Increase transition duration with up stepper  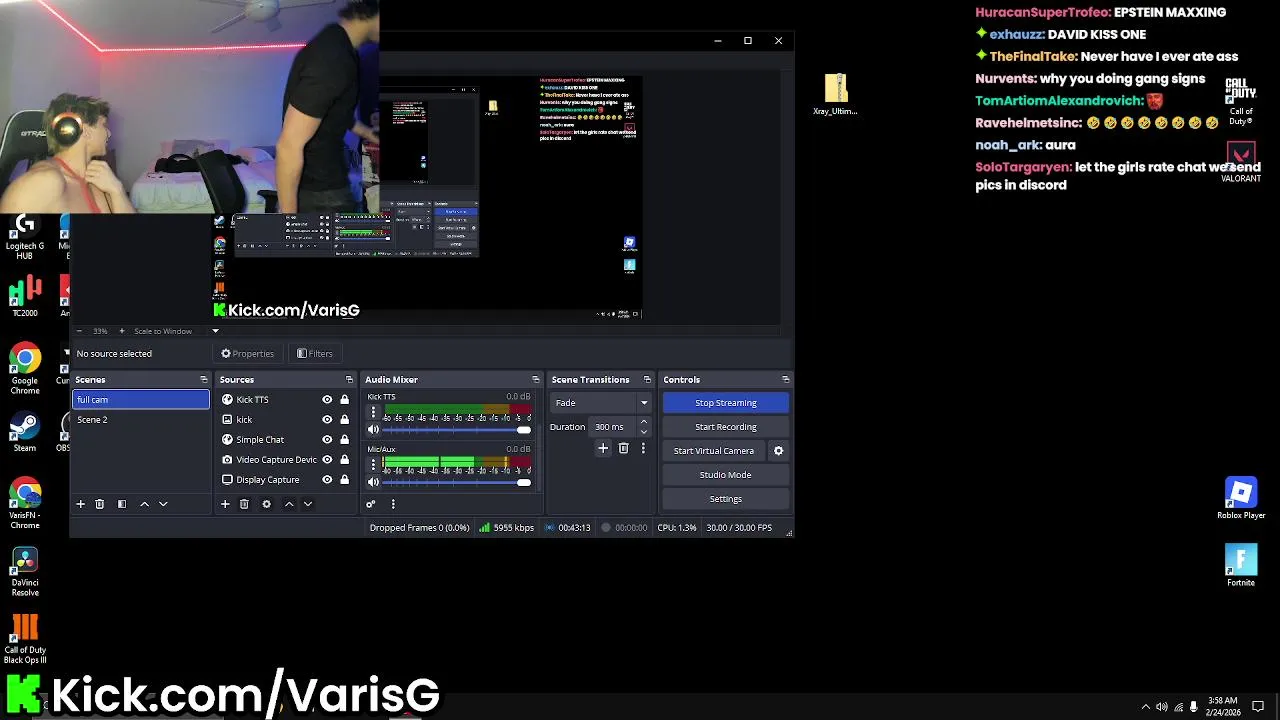(643, 422)
